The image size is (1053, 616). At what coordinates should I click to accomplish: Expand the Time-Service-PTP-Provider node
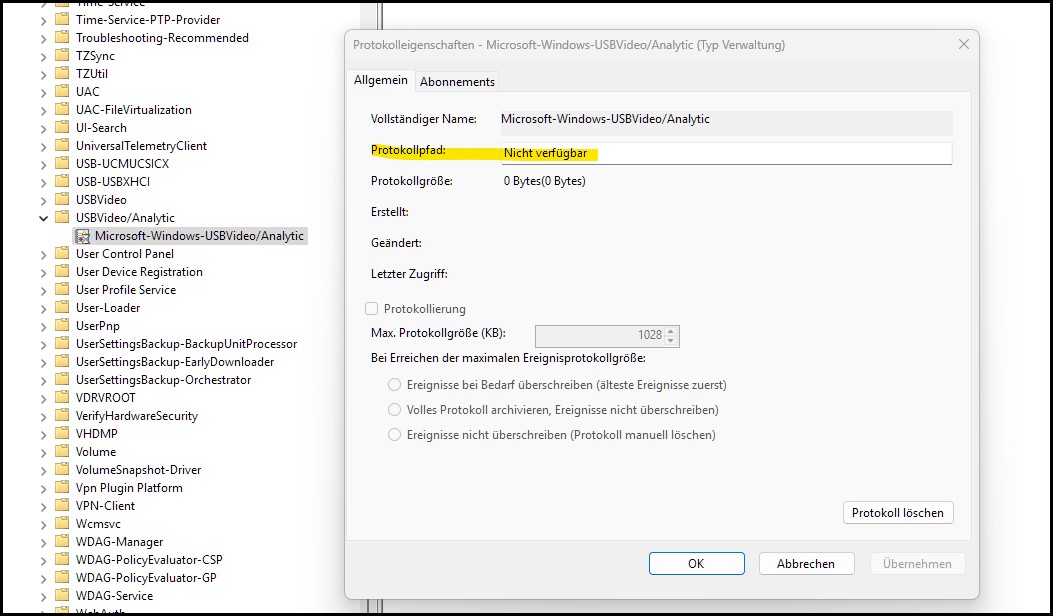(44, 20)
